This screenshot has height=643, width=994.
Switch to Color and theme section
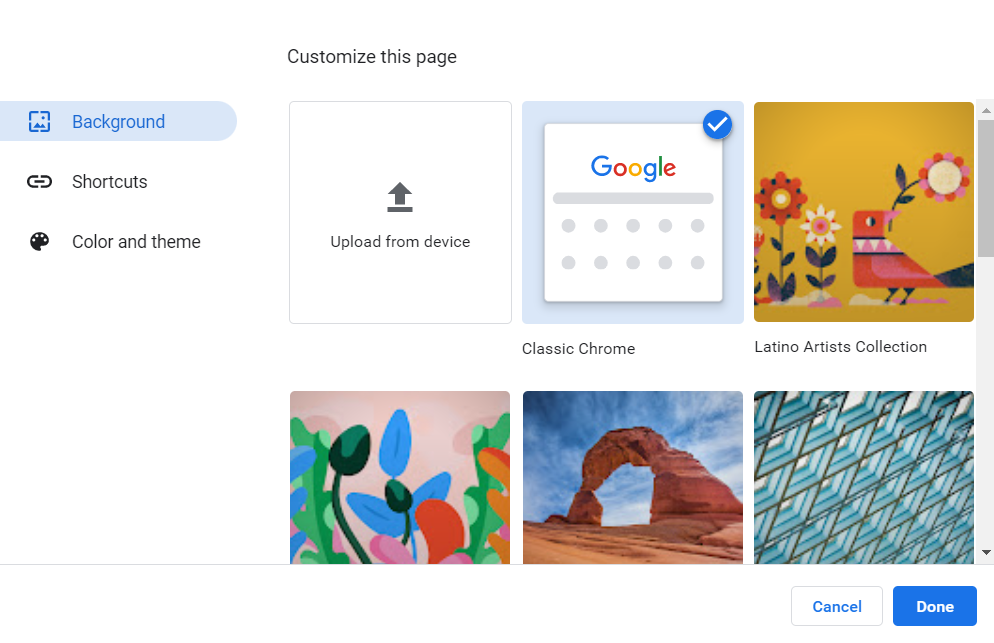pyautogui.click(x=136, y=241)
